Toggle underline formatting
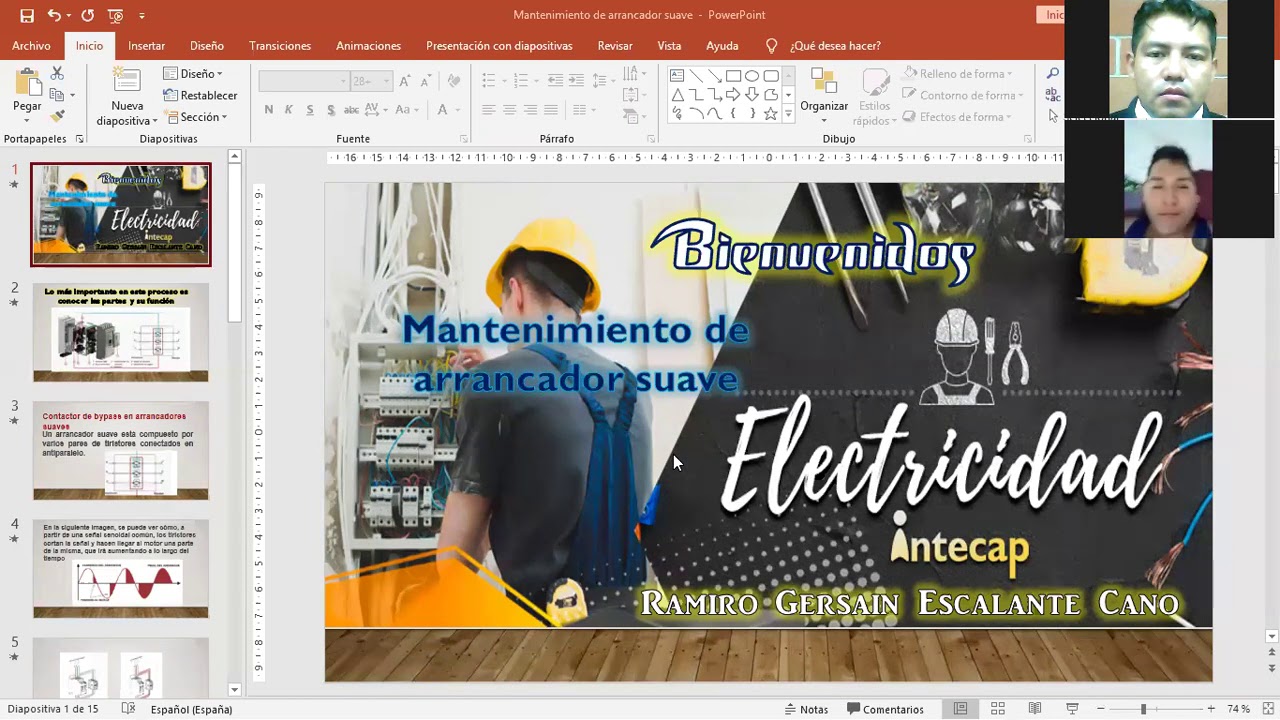 pos(310,110)
